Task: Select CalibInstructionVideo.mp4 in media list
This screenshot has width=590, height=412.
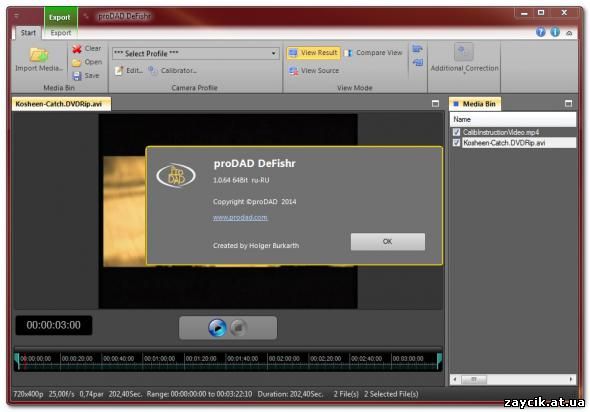Action: (500, 132)
